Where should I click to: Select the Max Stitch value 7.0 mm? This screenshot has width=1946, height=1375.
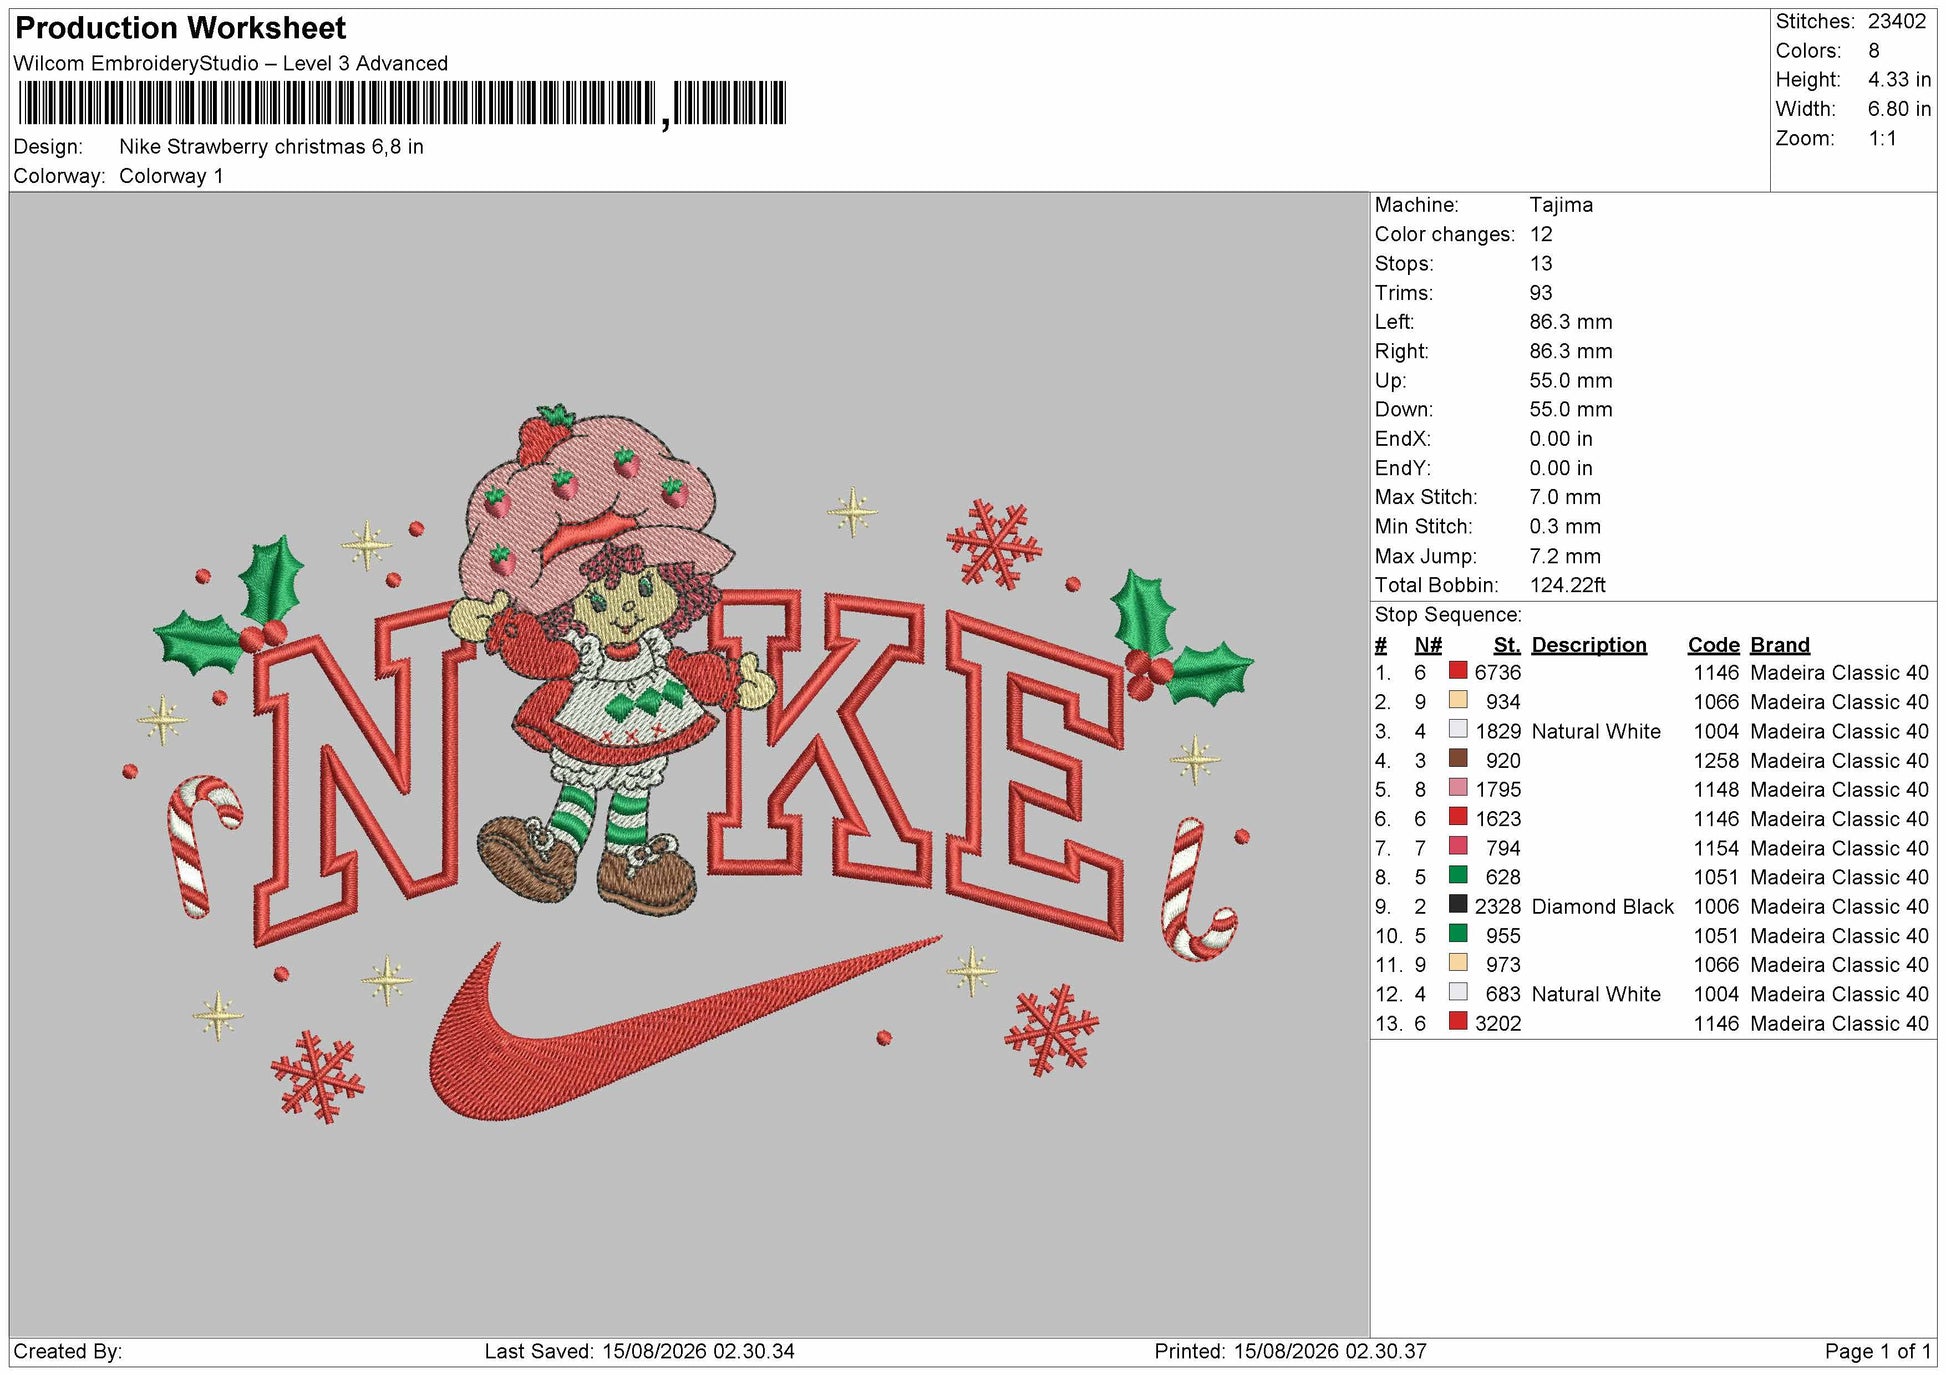pos(1565,497)
